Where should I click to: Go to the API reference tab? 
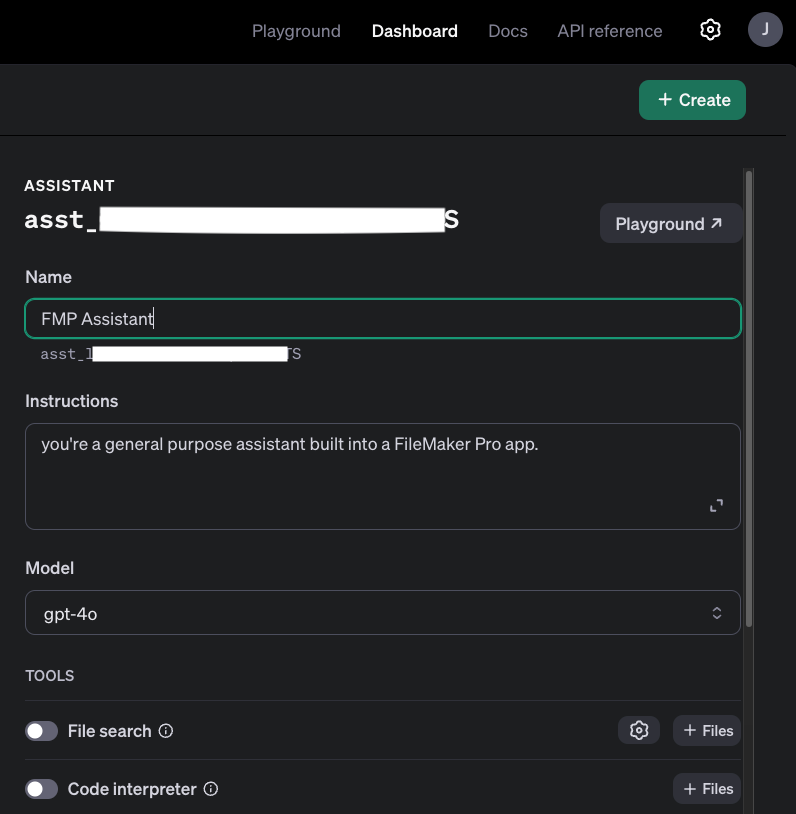pos(609,31)
